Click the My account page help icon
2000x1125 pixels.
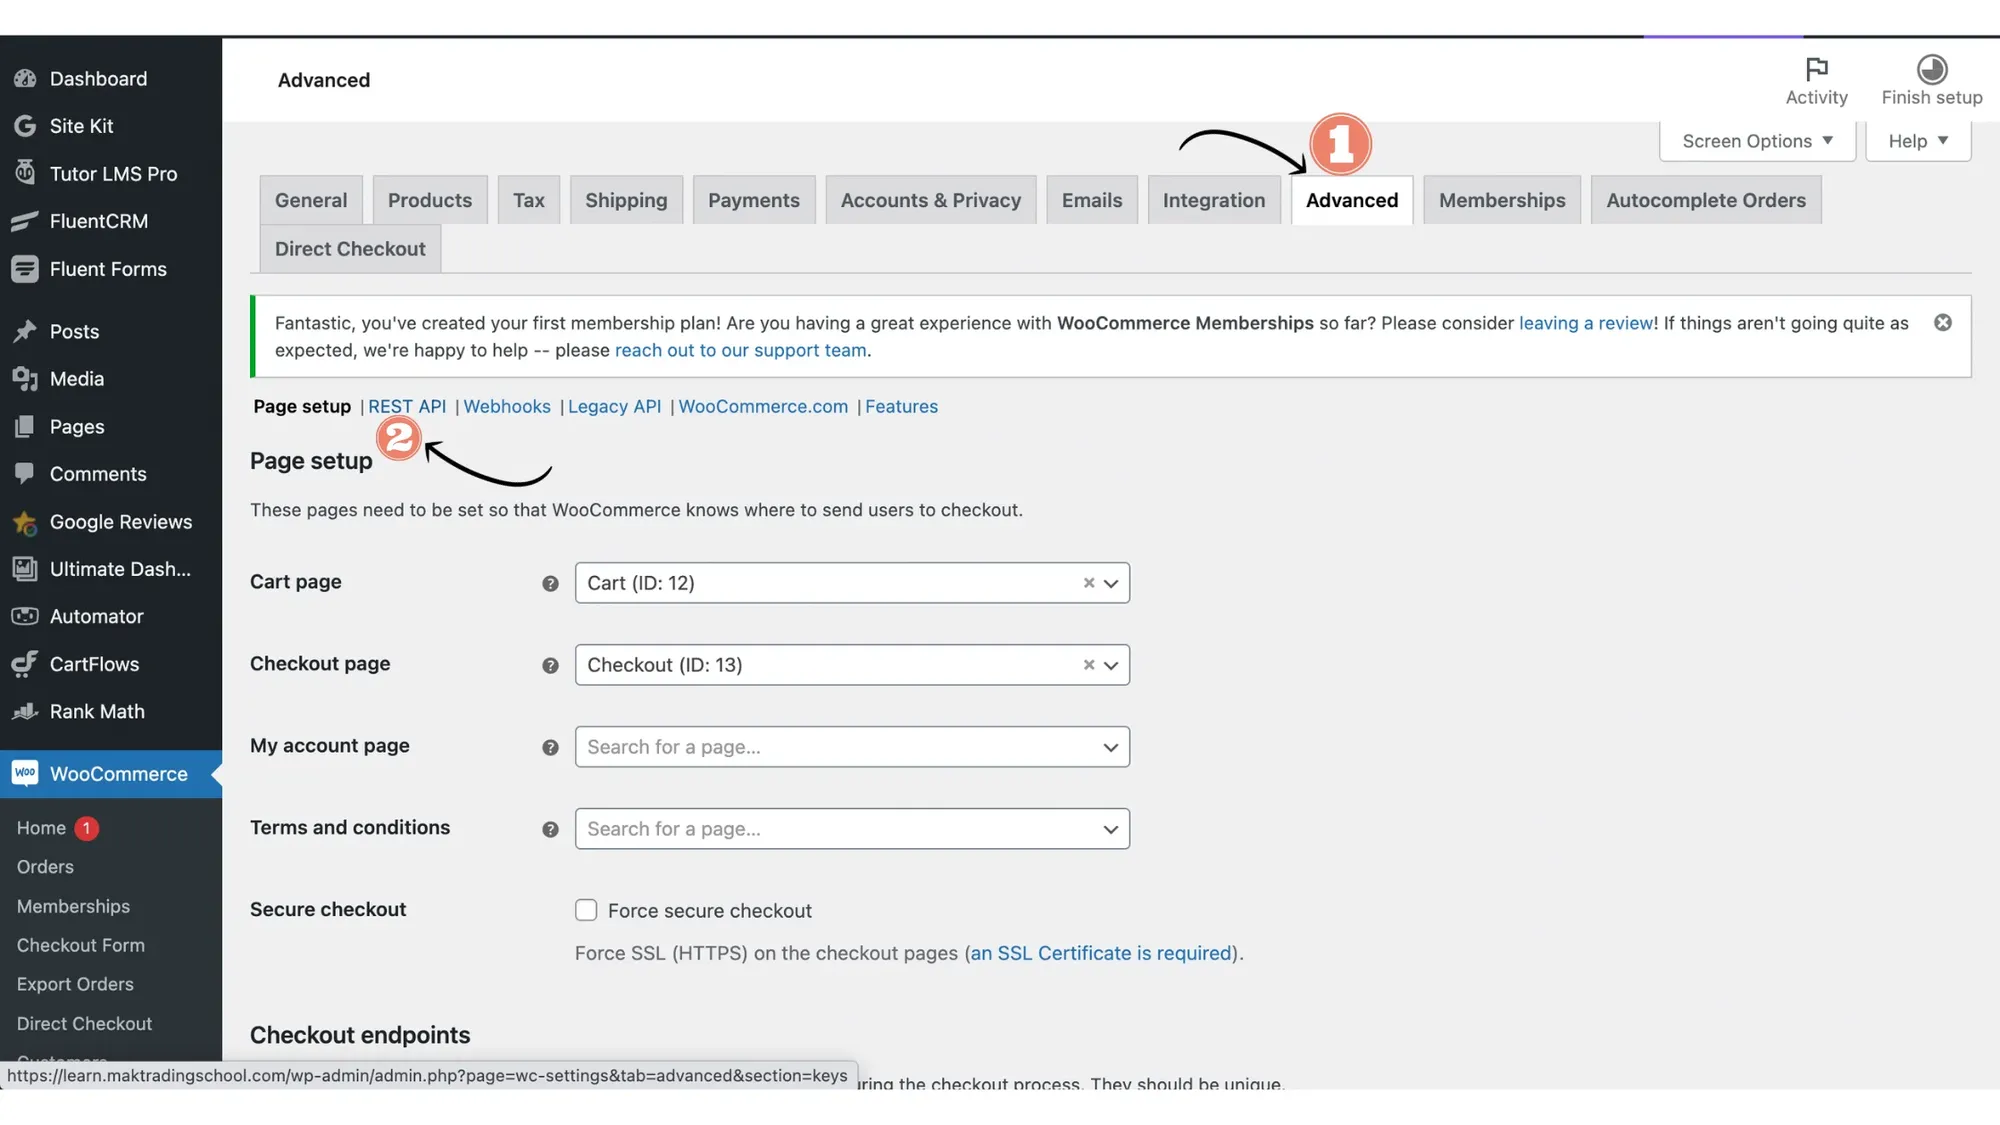(550, 748)
